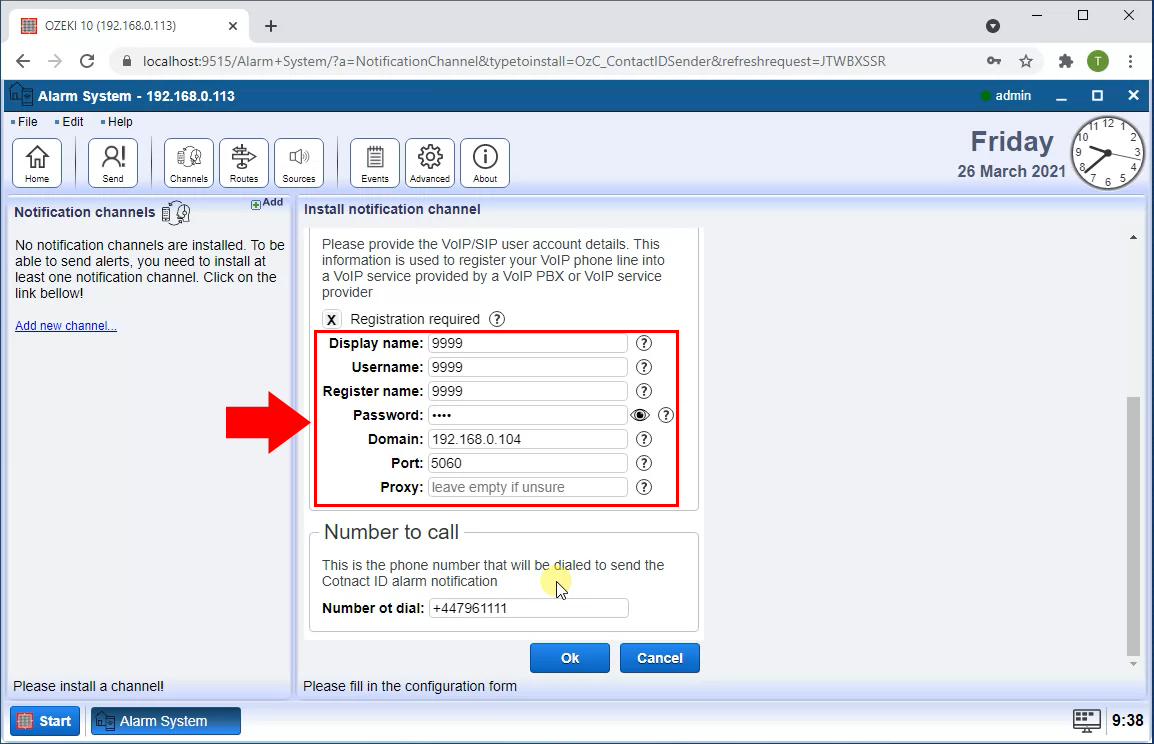Open the Home toolbar icon
1154x744 pixels.
pos(37,163)
